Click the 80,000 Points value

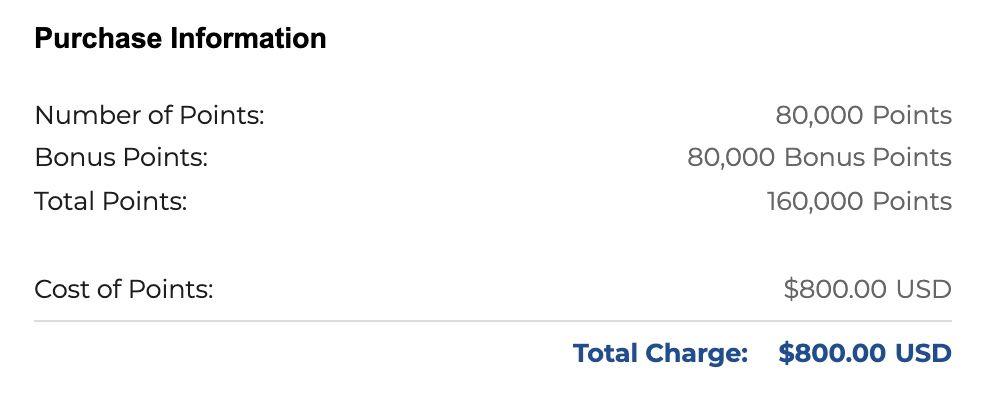pyautogui.click(x=864, y=115)
